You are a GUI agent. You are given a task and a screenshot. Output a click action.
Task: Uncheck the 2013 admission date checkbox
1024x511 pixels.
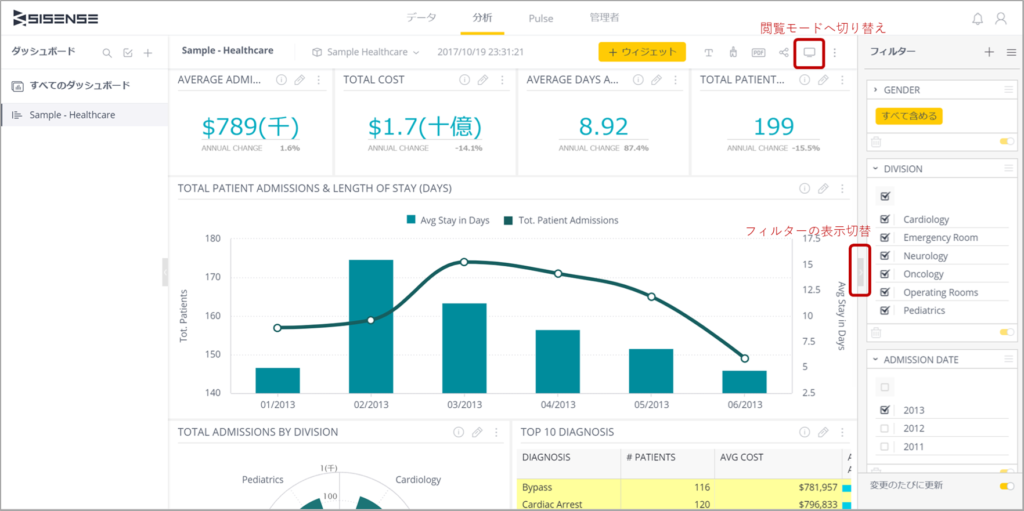tap(885, 410)
